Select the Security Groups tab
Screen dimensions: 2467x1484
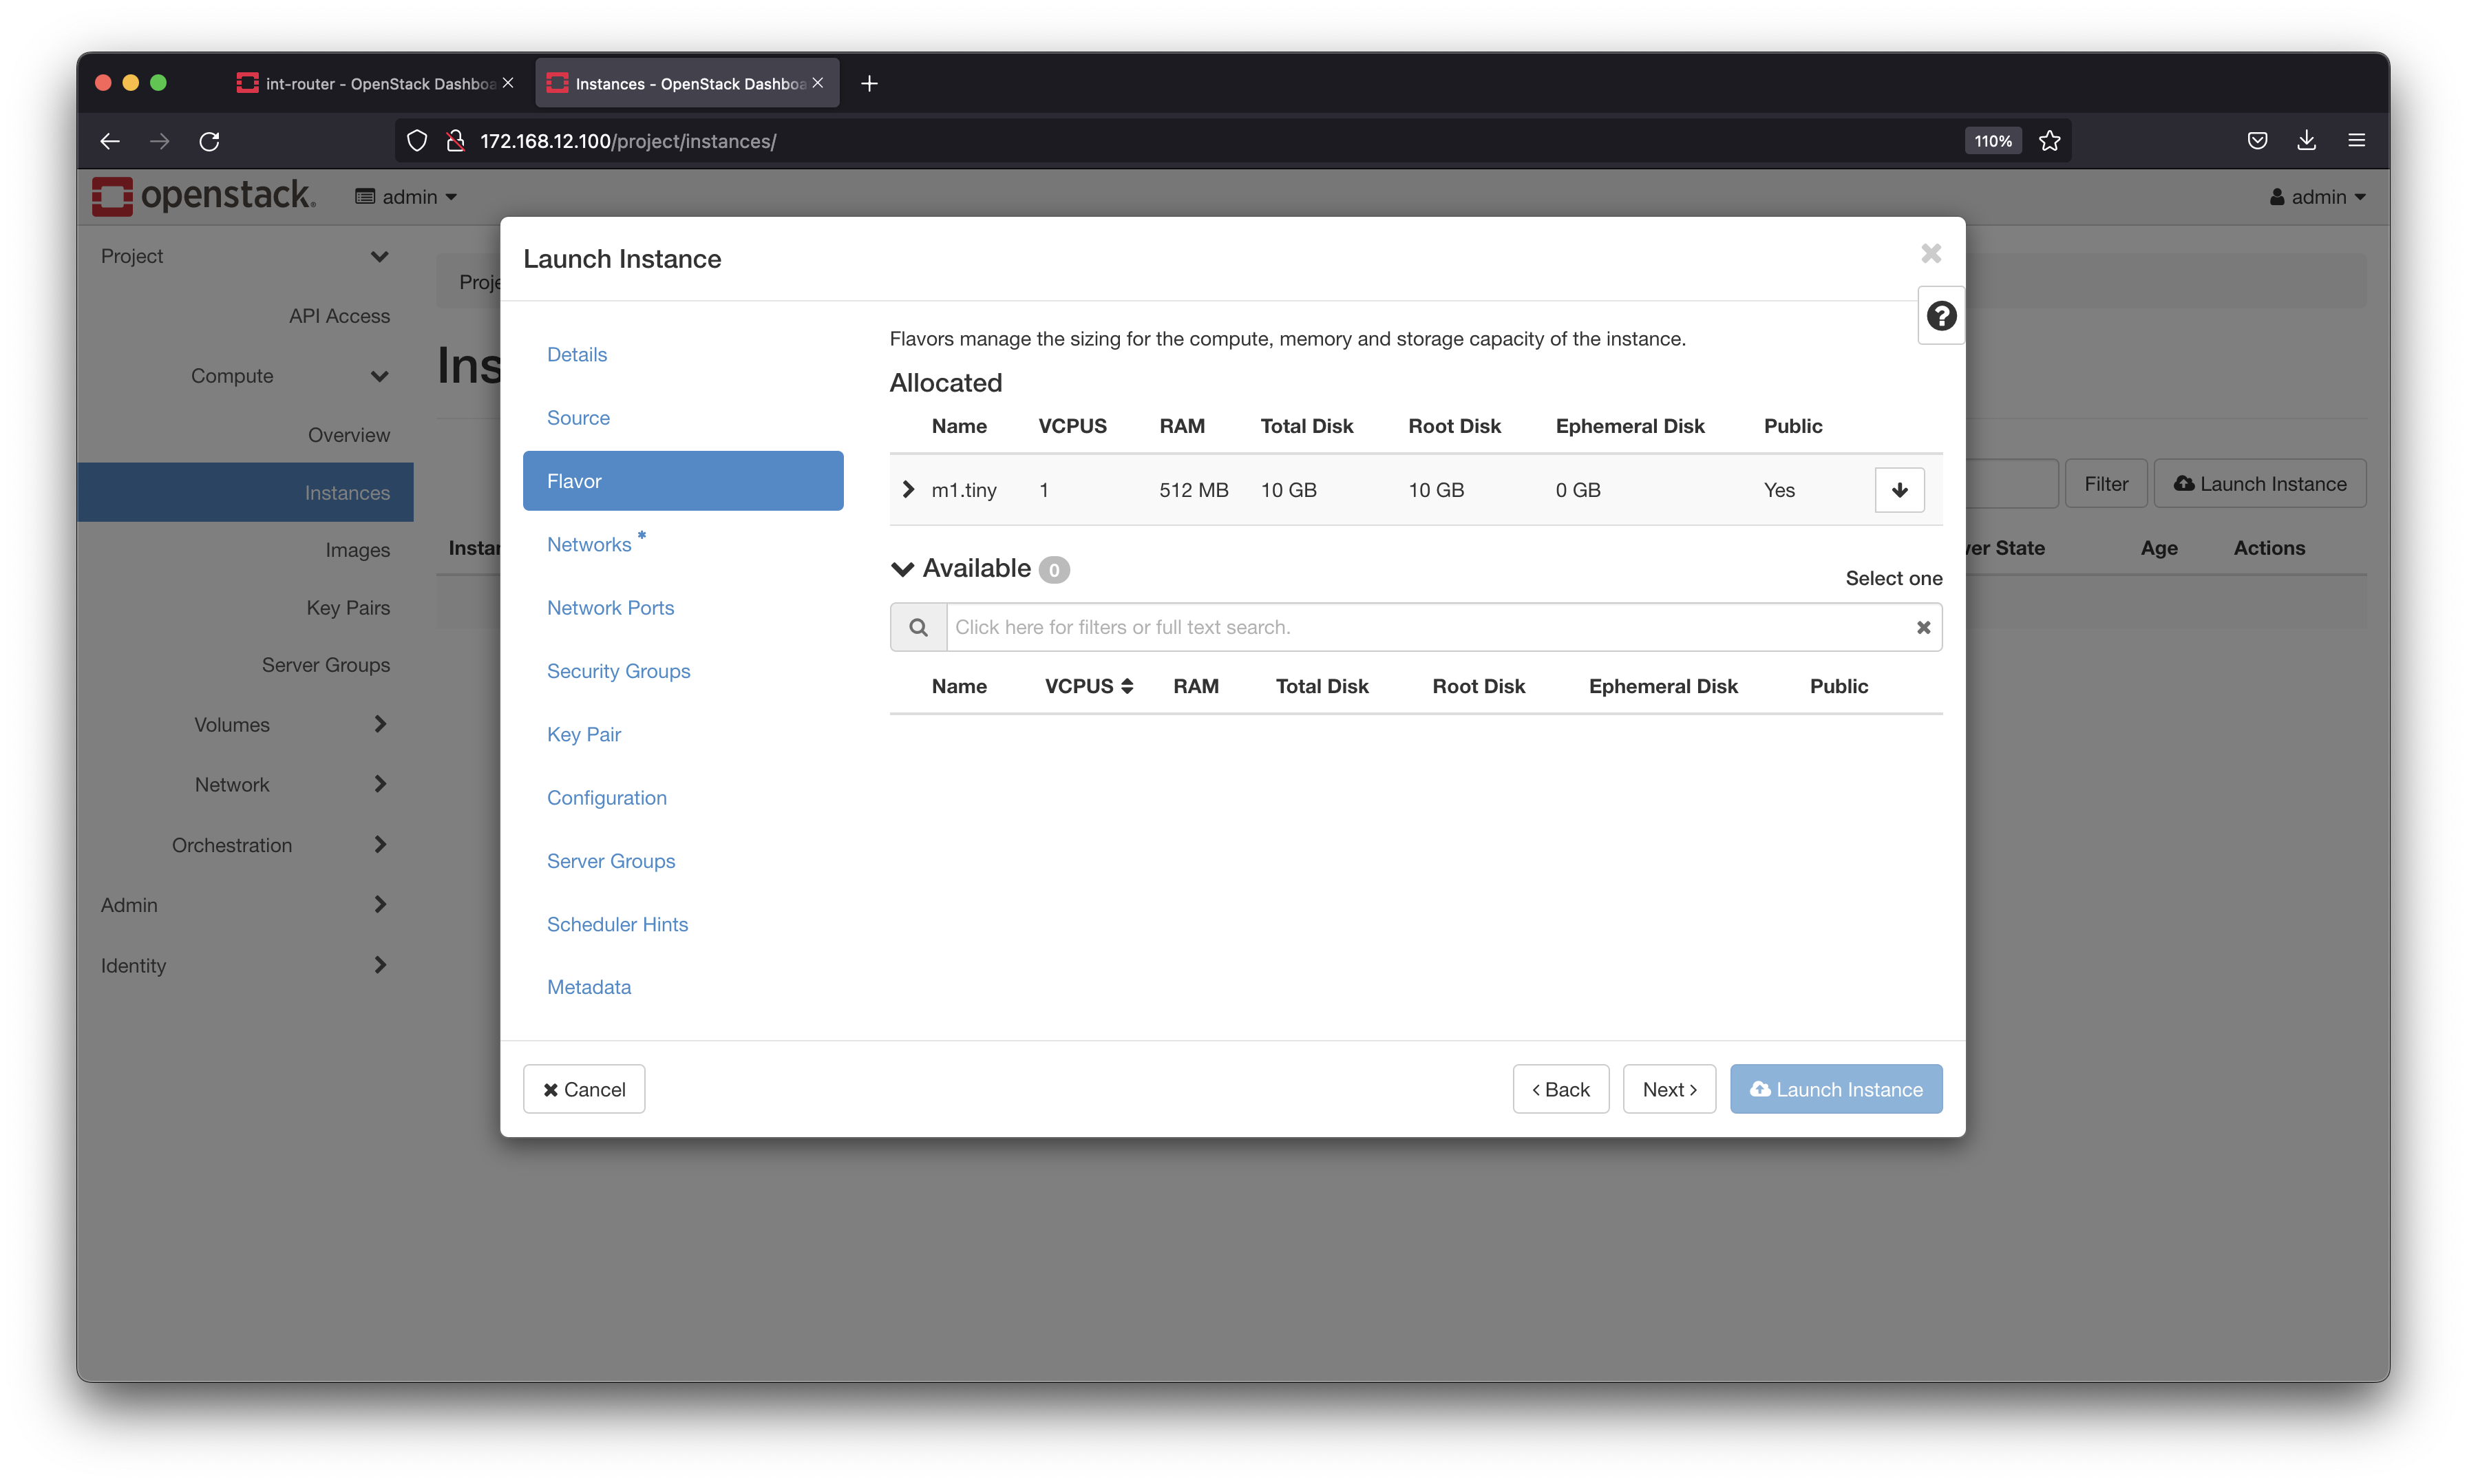(x=619, y=670)
